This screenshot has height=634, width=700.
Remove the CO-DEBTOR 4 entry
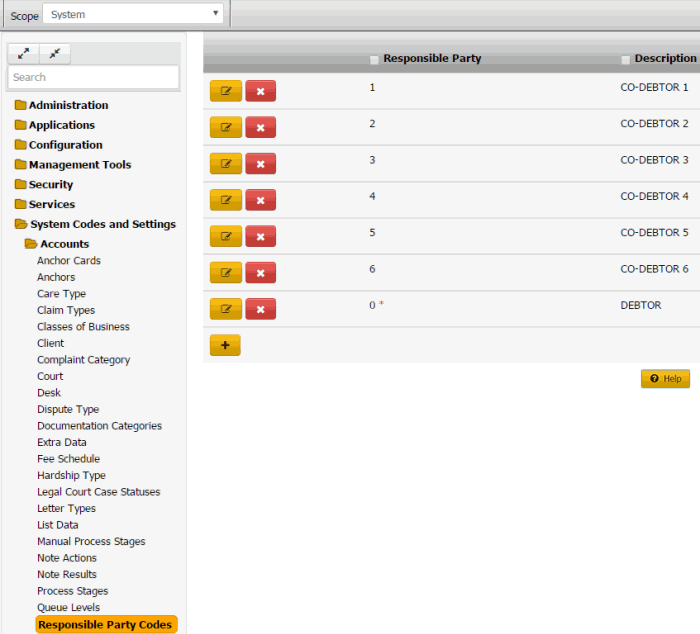pyautogui.click(x=260, y=200)
